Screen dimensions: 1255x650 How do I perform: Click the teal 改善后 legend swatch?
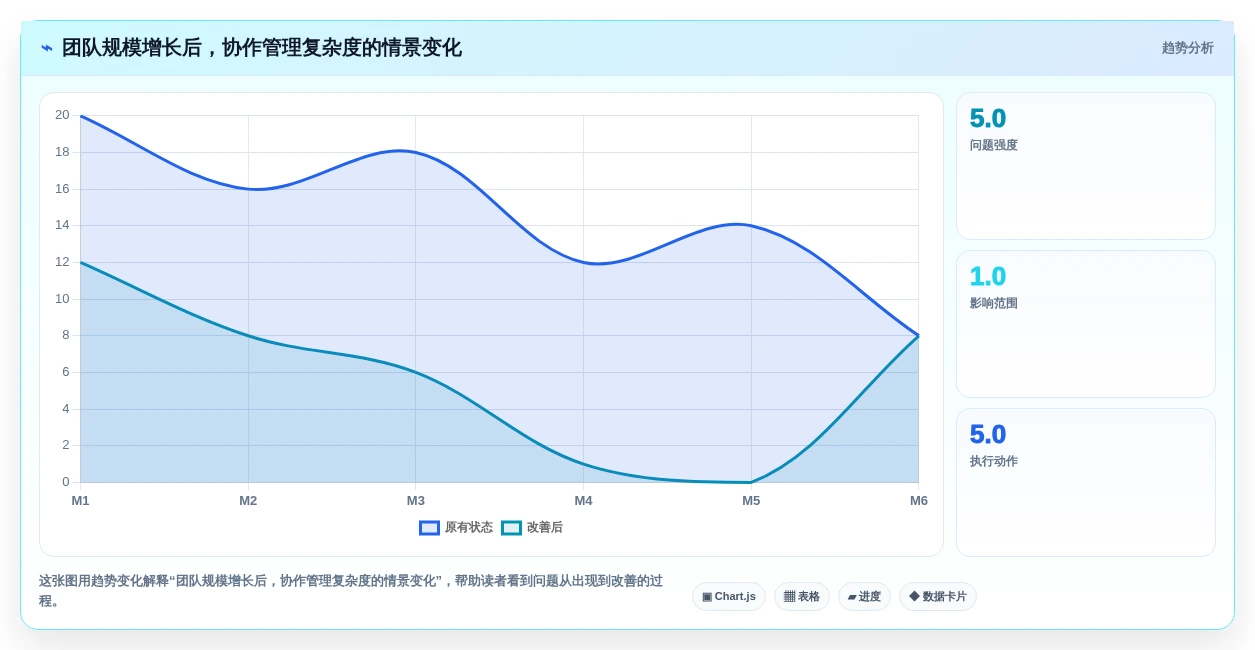(511, 527)
